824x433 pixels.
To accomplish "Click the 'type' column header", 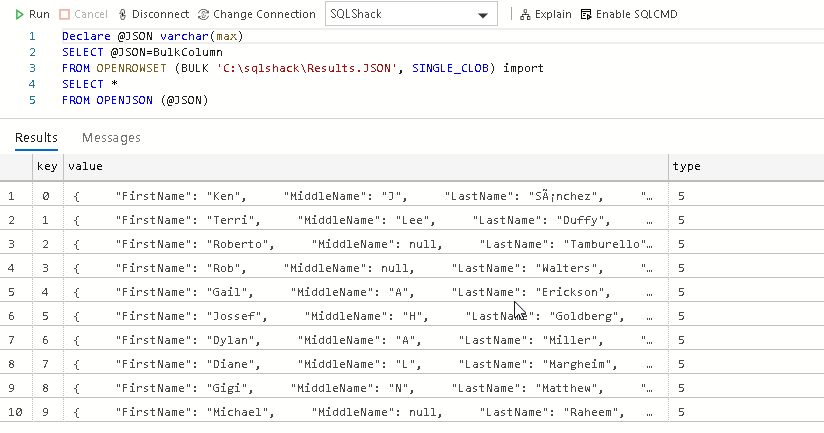I will tap(686, 166).
